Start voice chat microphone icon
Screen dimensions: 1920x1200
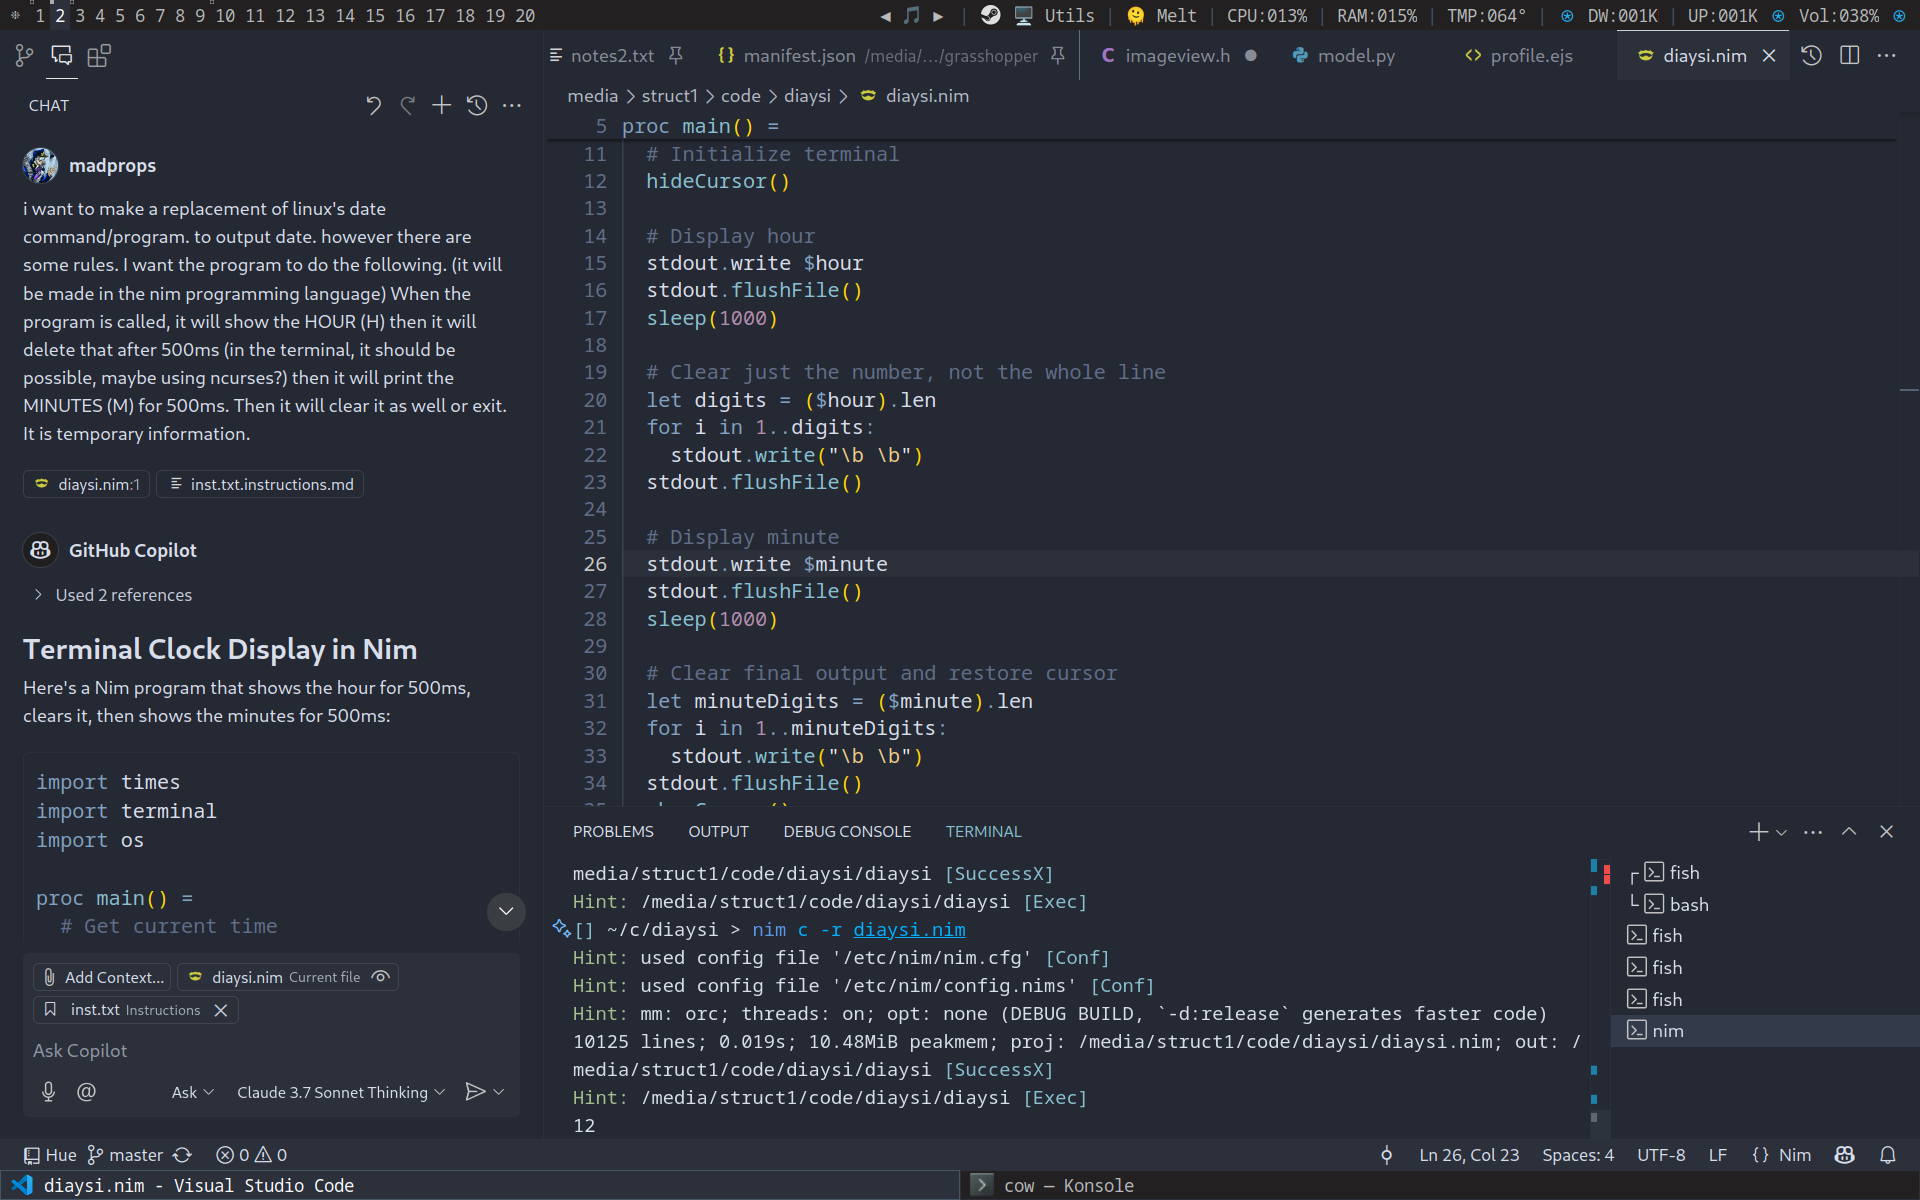pos(48,1092)
